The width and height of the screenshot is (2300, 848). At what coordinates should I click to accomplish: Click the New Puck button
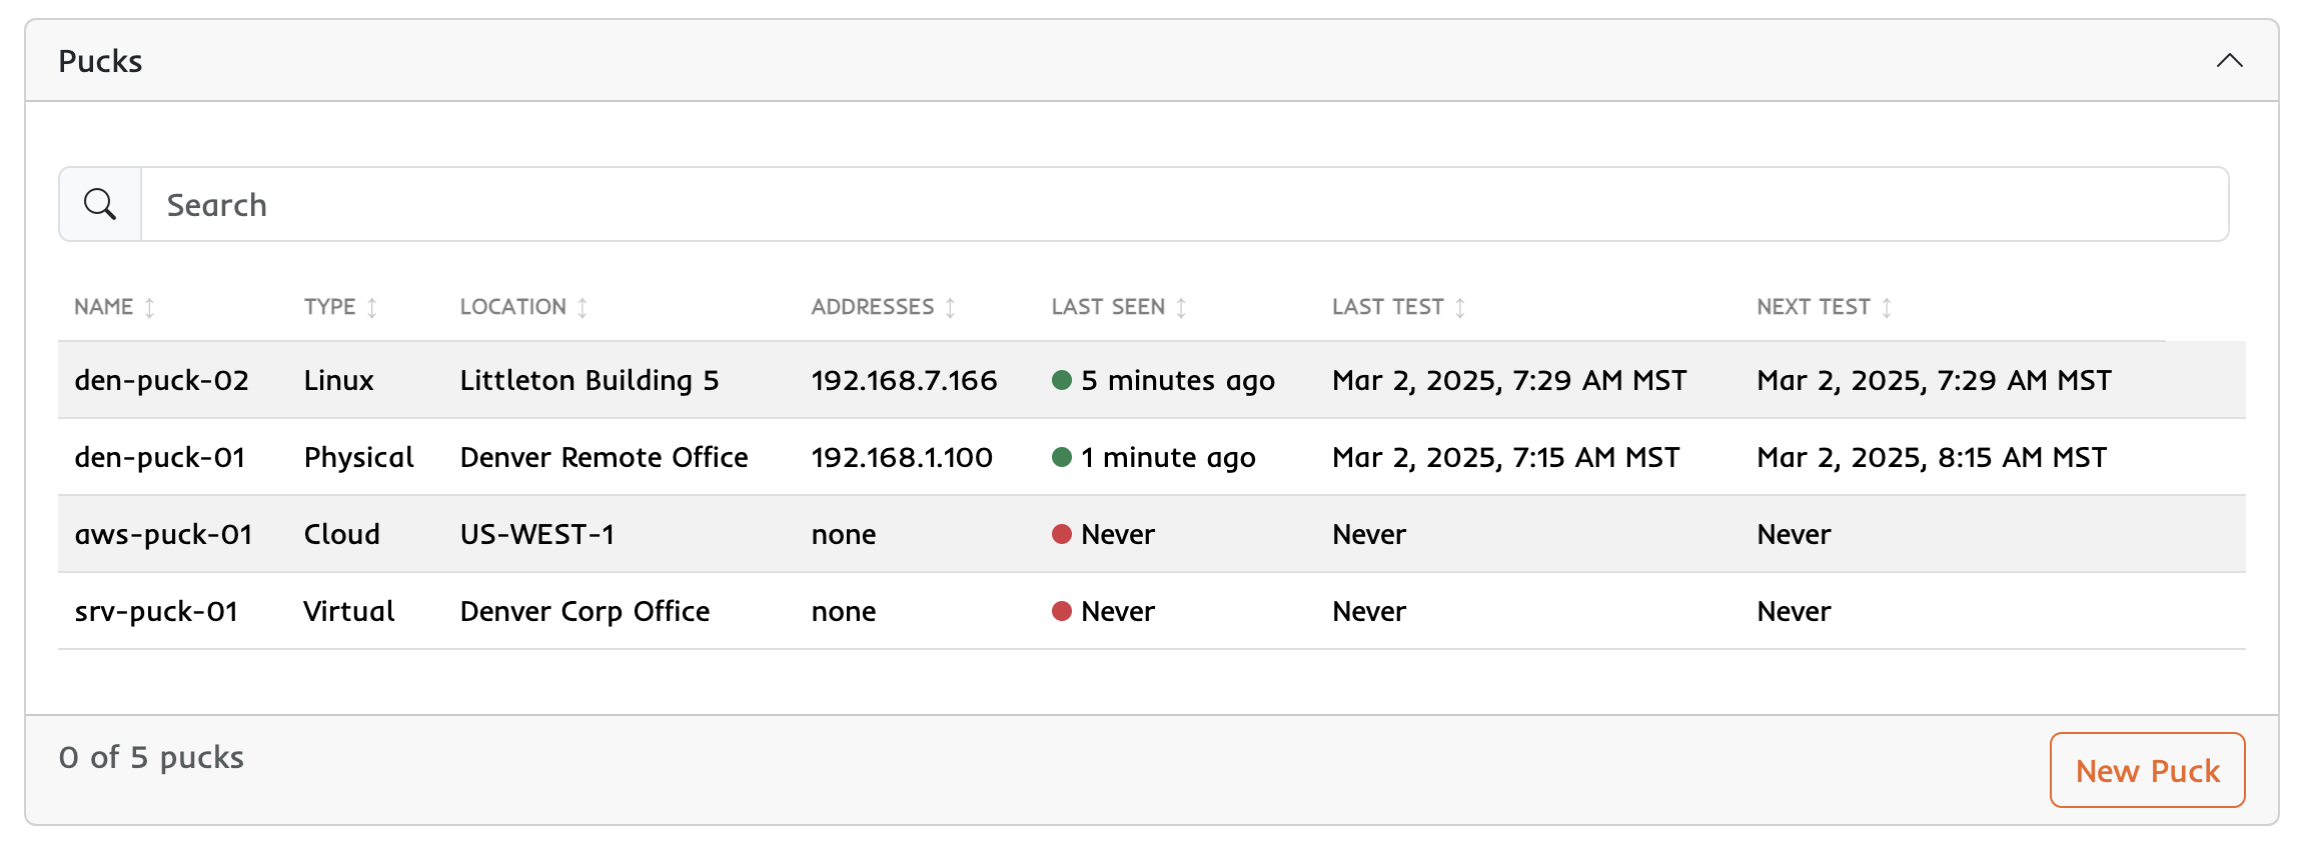(x=2147, y=770)
